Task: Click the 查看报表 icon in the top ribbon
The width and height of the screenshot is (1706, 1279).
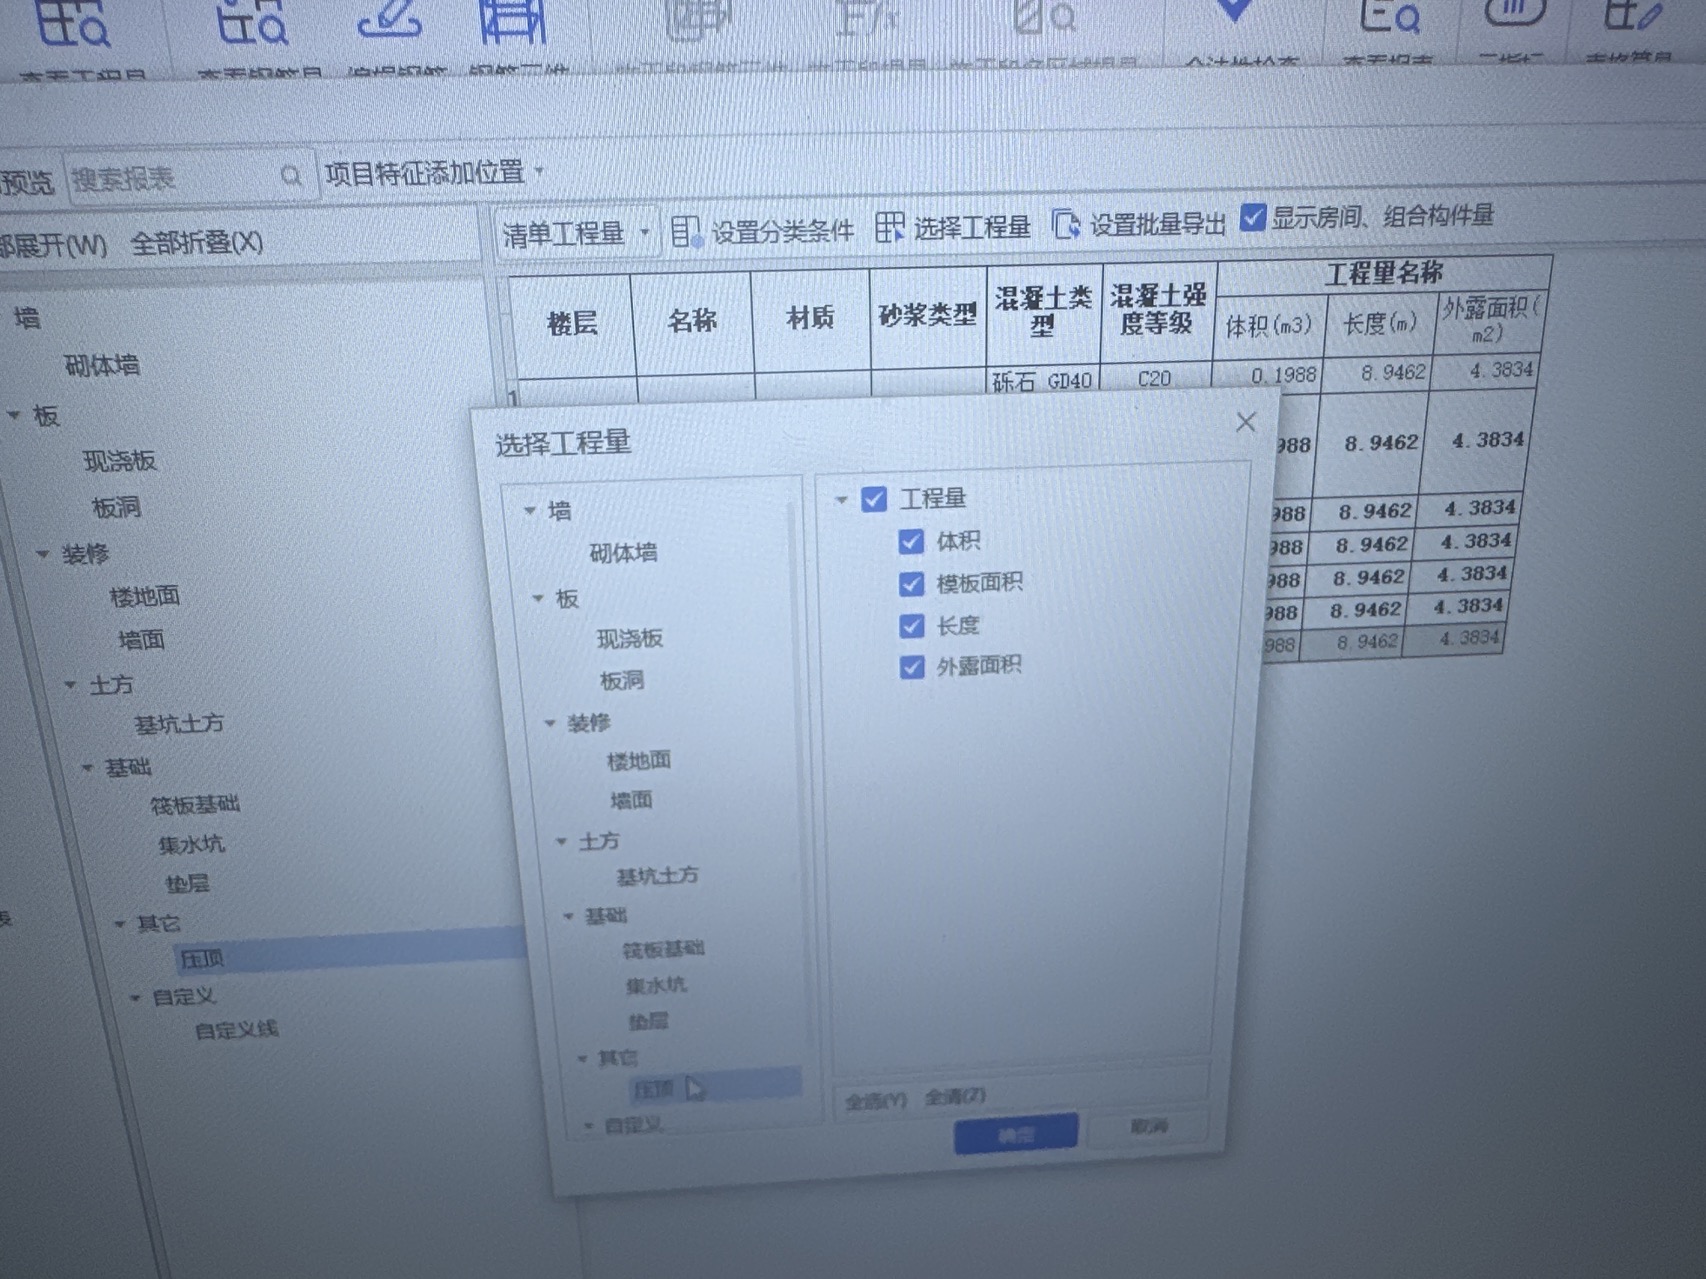Action: coord(1389,17)
